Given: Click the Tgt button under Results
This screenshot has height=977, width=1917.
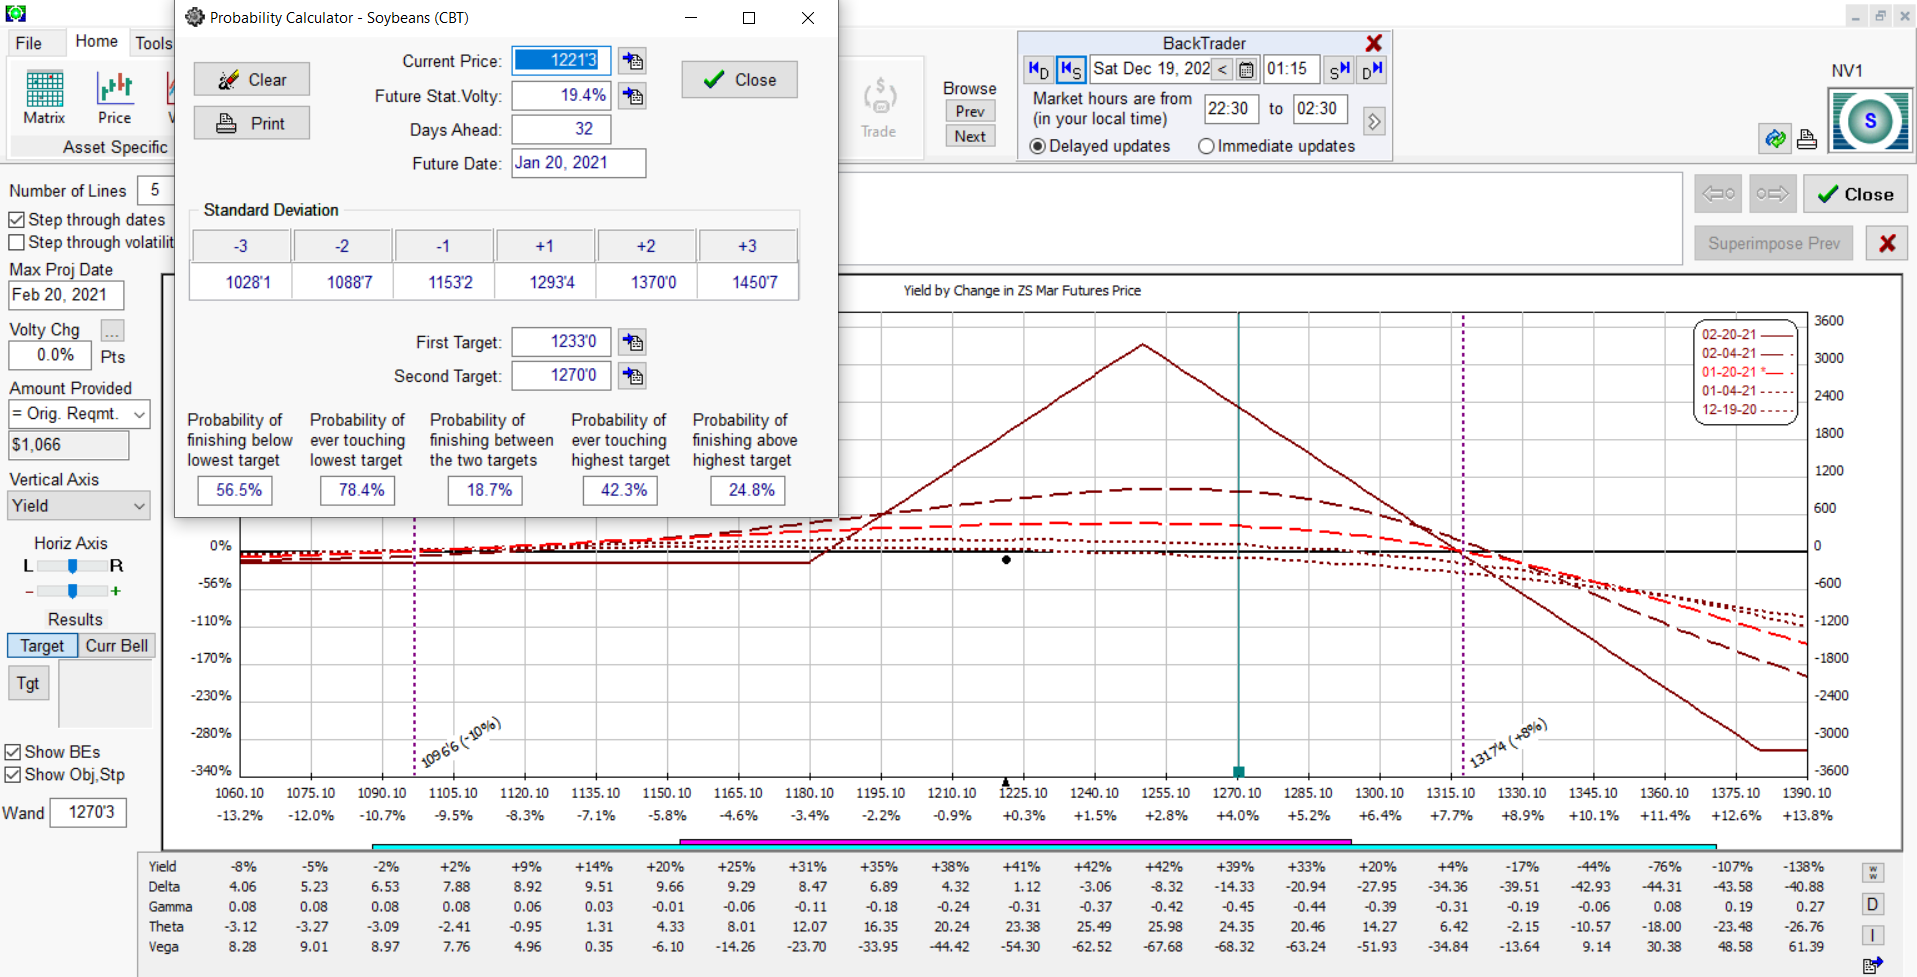Looking at the screenshot, I should click(x=28, y=683).
